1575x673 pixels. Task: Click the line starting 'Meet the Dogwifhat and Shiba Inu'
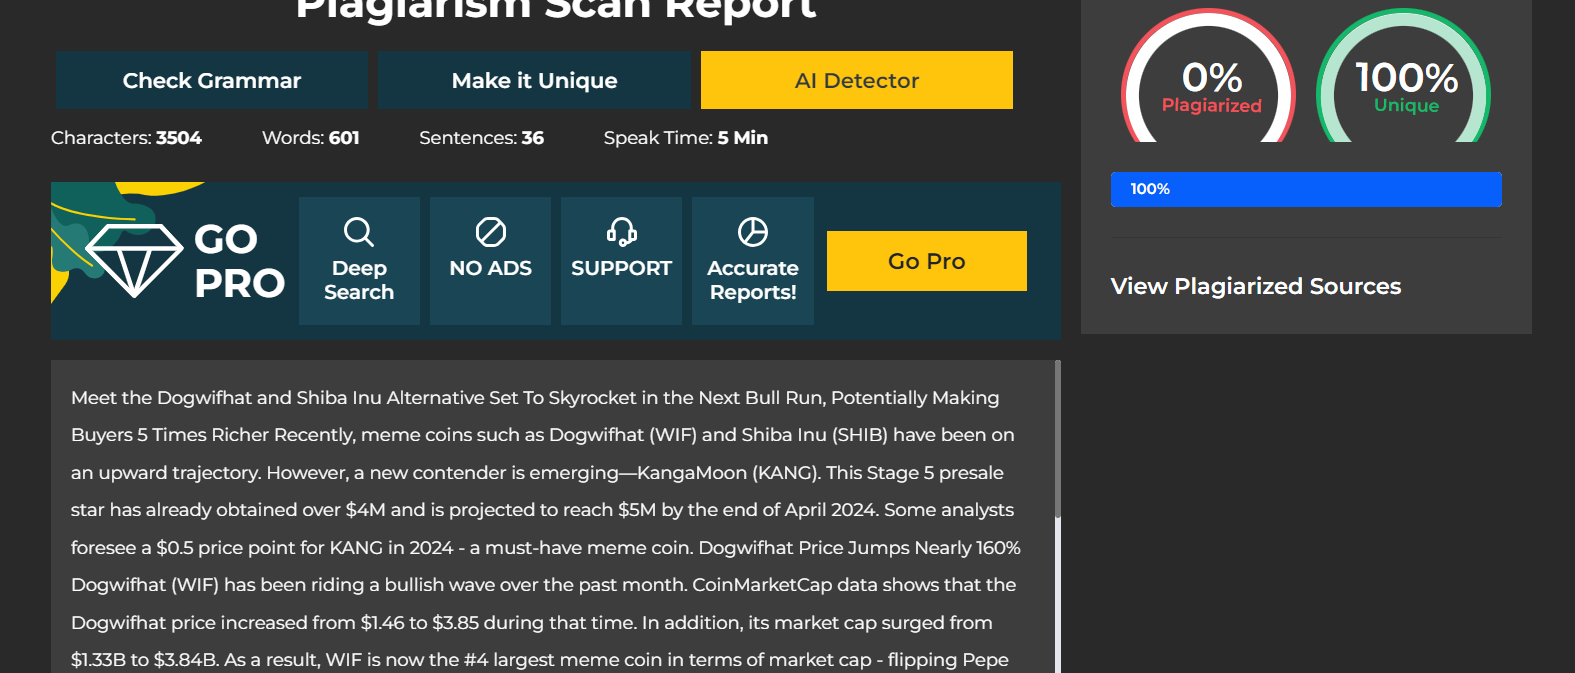[x=535, y=398]
